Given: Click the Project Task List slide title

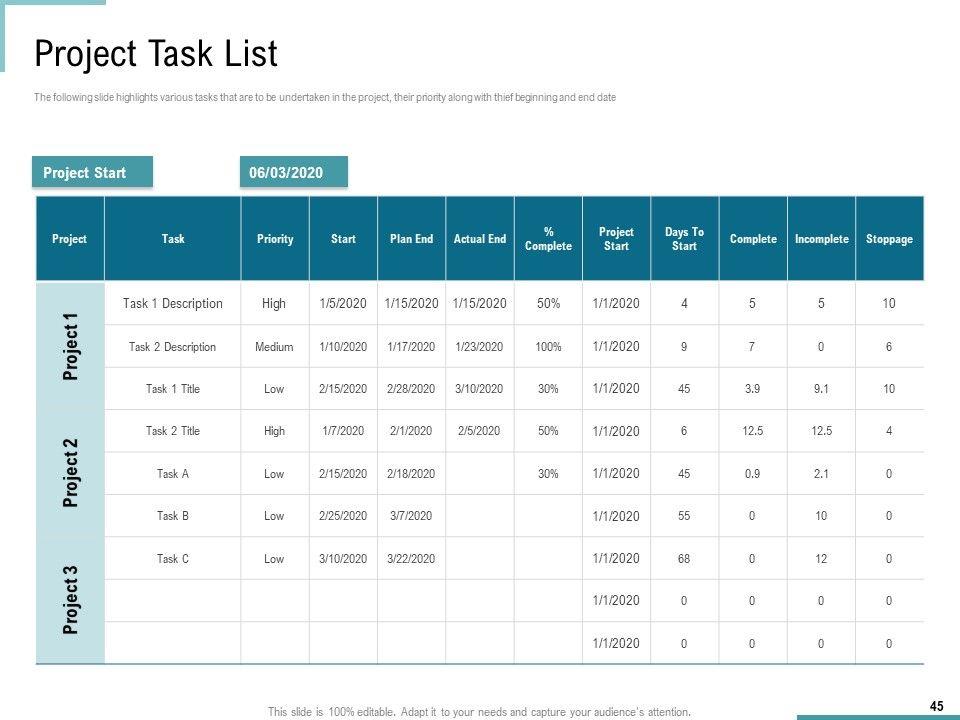Looking at the screenshot, I should pos(156,54).
